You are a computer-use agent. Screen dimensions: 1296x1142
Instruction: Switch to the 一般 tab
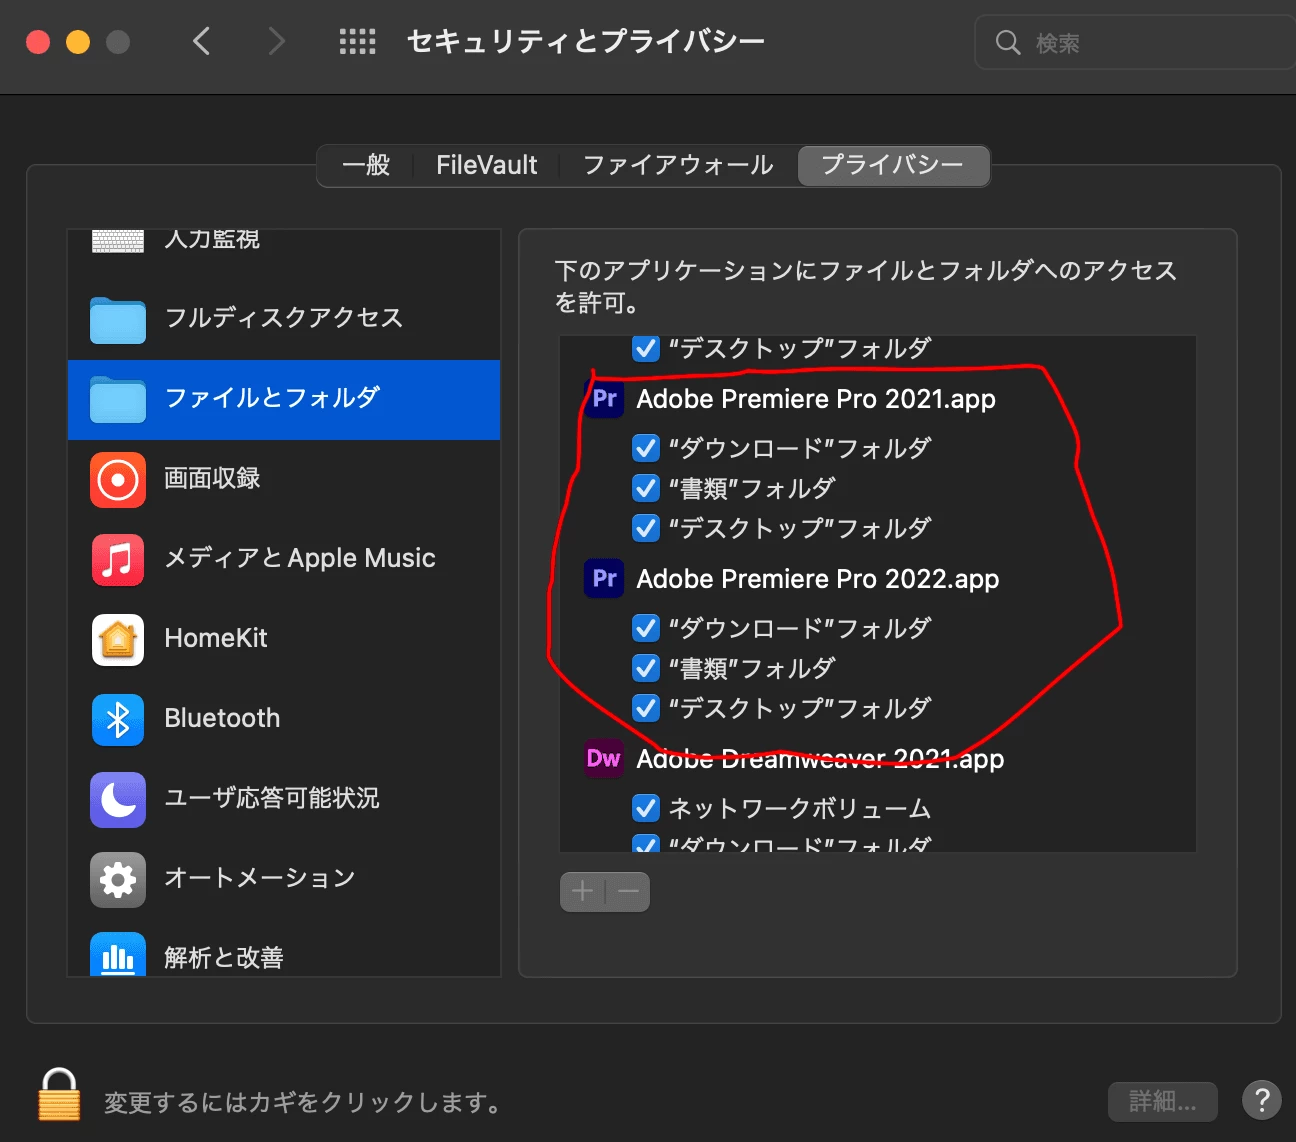click(x=366, y=165)
